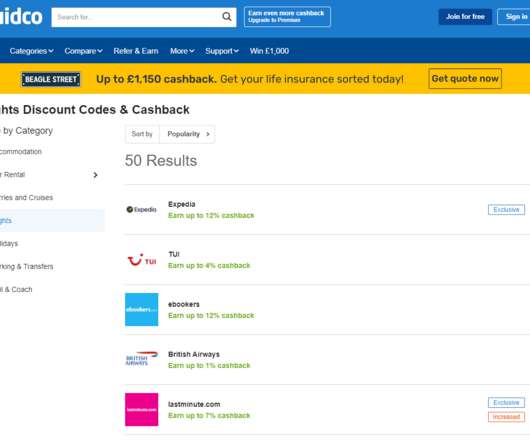Open the Win £1,000 link

(269, 51)
